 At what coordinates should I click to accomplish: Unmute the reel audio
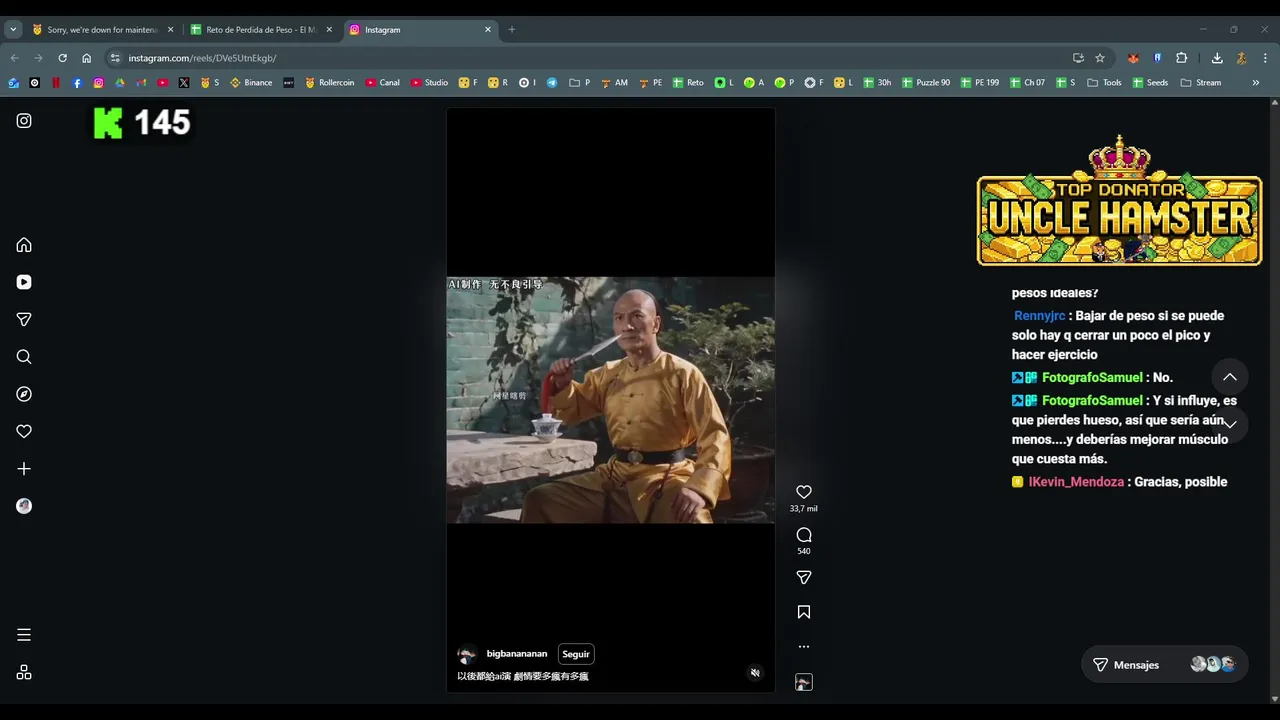click(755, 673)
